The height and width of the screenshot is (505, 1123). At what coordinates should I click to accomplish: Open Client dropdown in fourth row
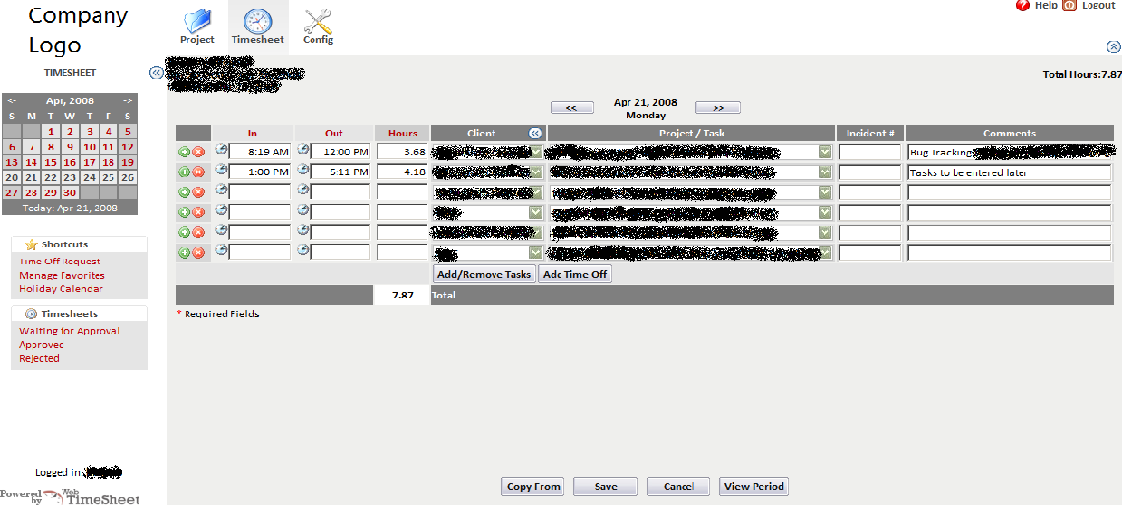[x=536, y=212]
